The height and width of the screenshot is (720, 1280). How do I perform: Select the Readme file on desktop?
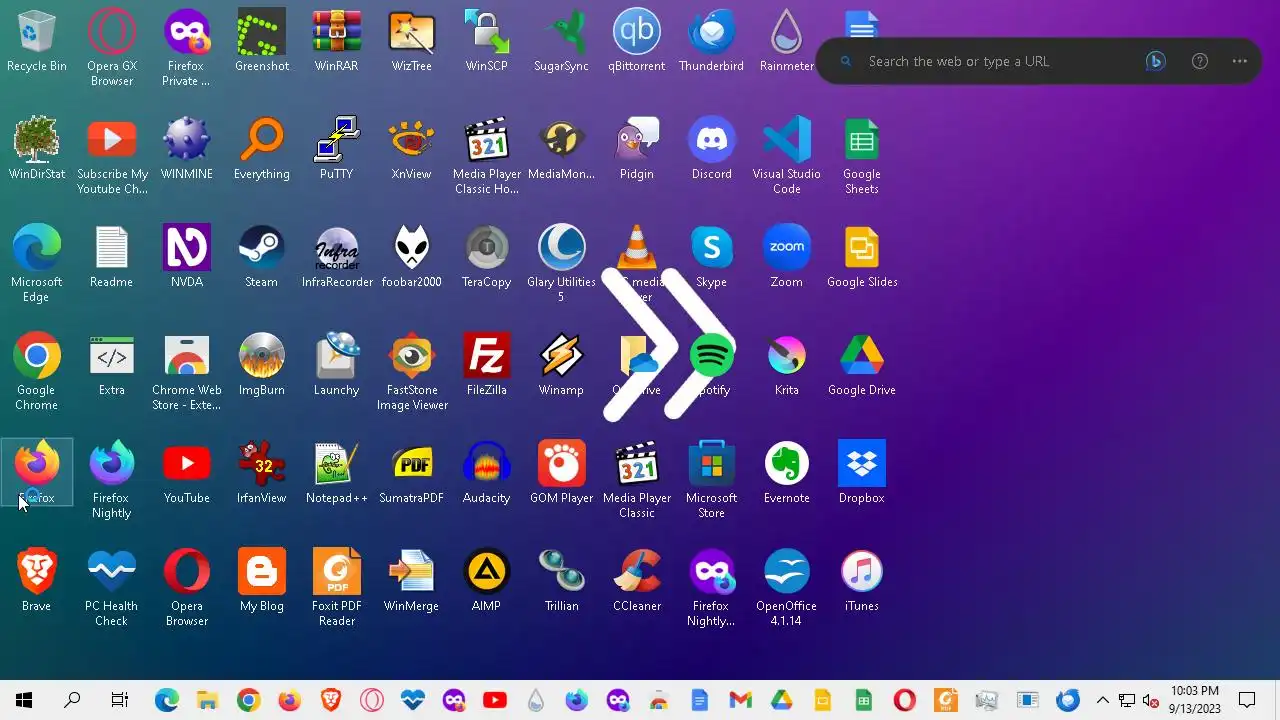pyautogui.click(x=111, y=258)
